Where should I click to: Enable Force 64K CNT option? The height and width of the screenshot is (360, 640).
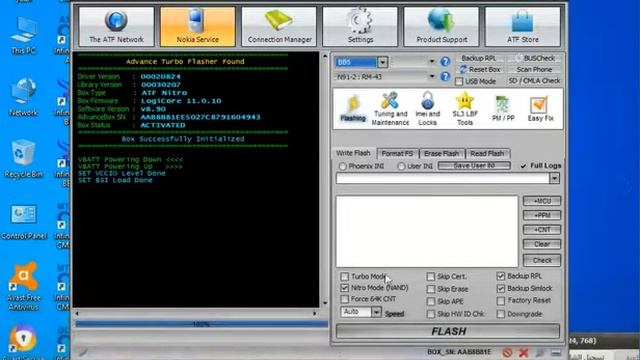[344, 299]
